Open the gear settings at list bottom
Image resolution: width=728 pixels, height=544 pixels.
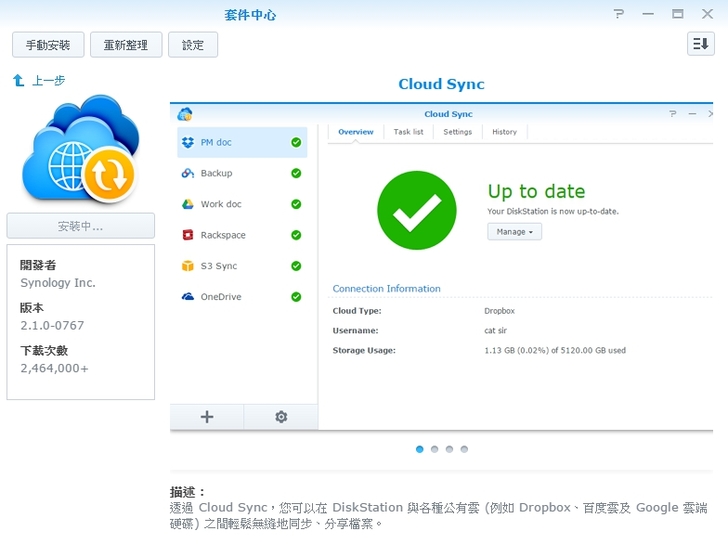click(281, 417)
